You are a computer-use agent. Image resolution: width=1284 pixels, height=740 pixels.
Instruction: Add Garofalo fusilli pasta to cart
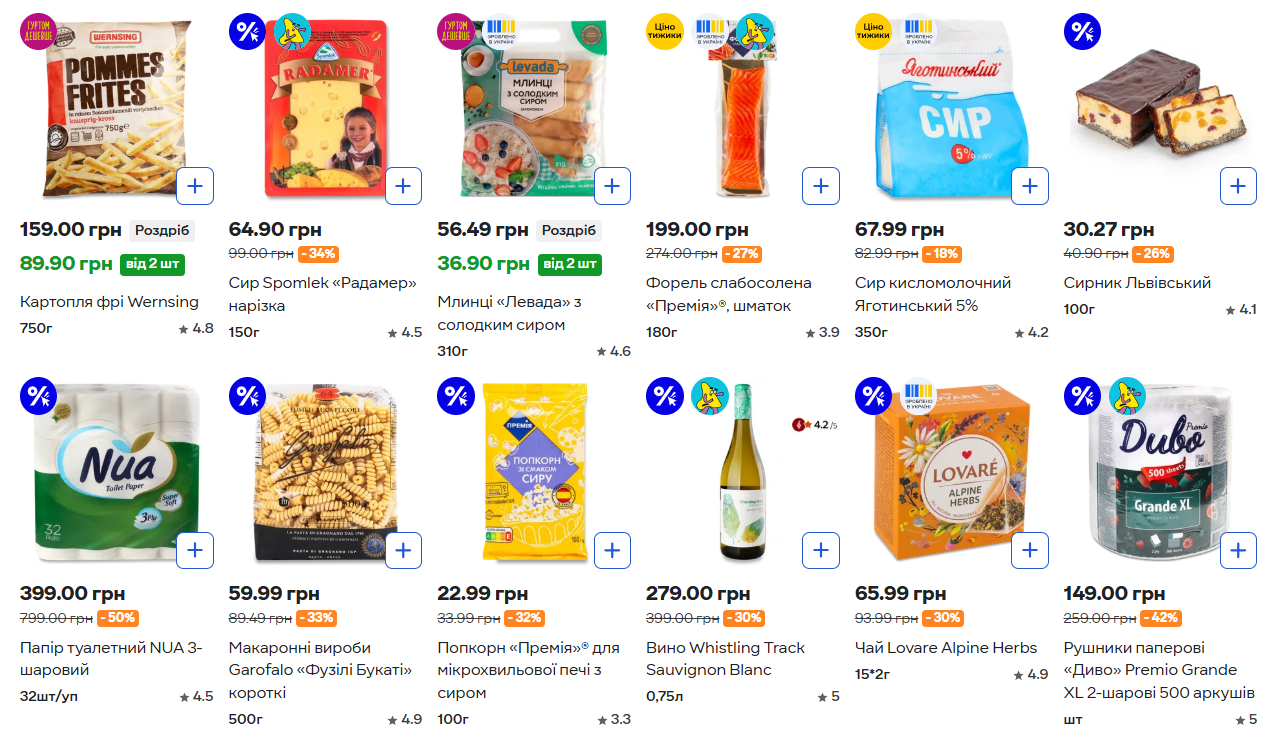click(403, 550)
